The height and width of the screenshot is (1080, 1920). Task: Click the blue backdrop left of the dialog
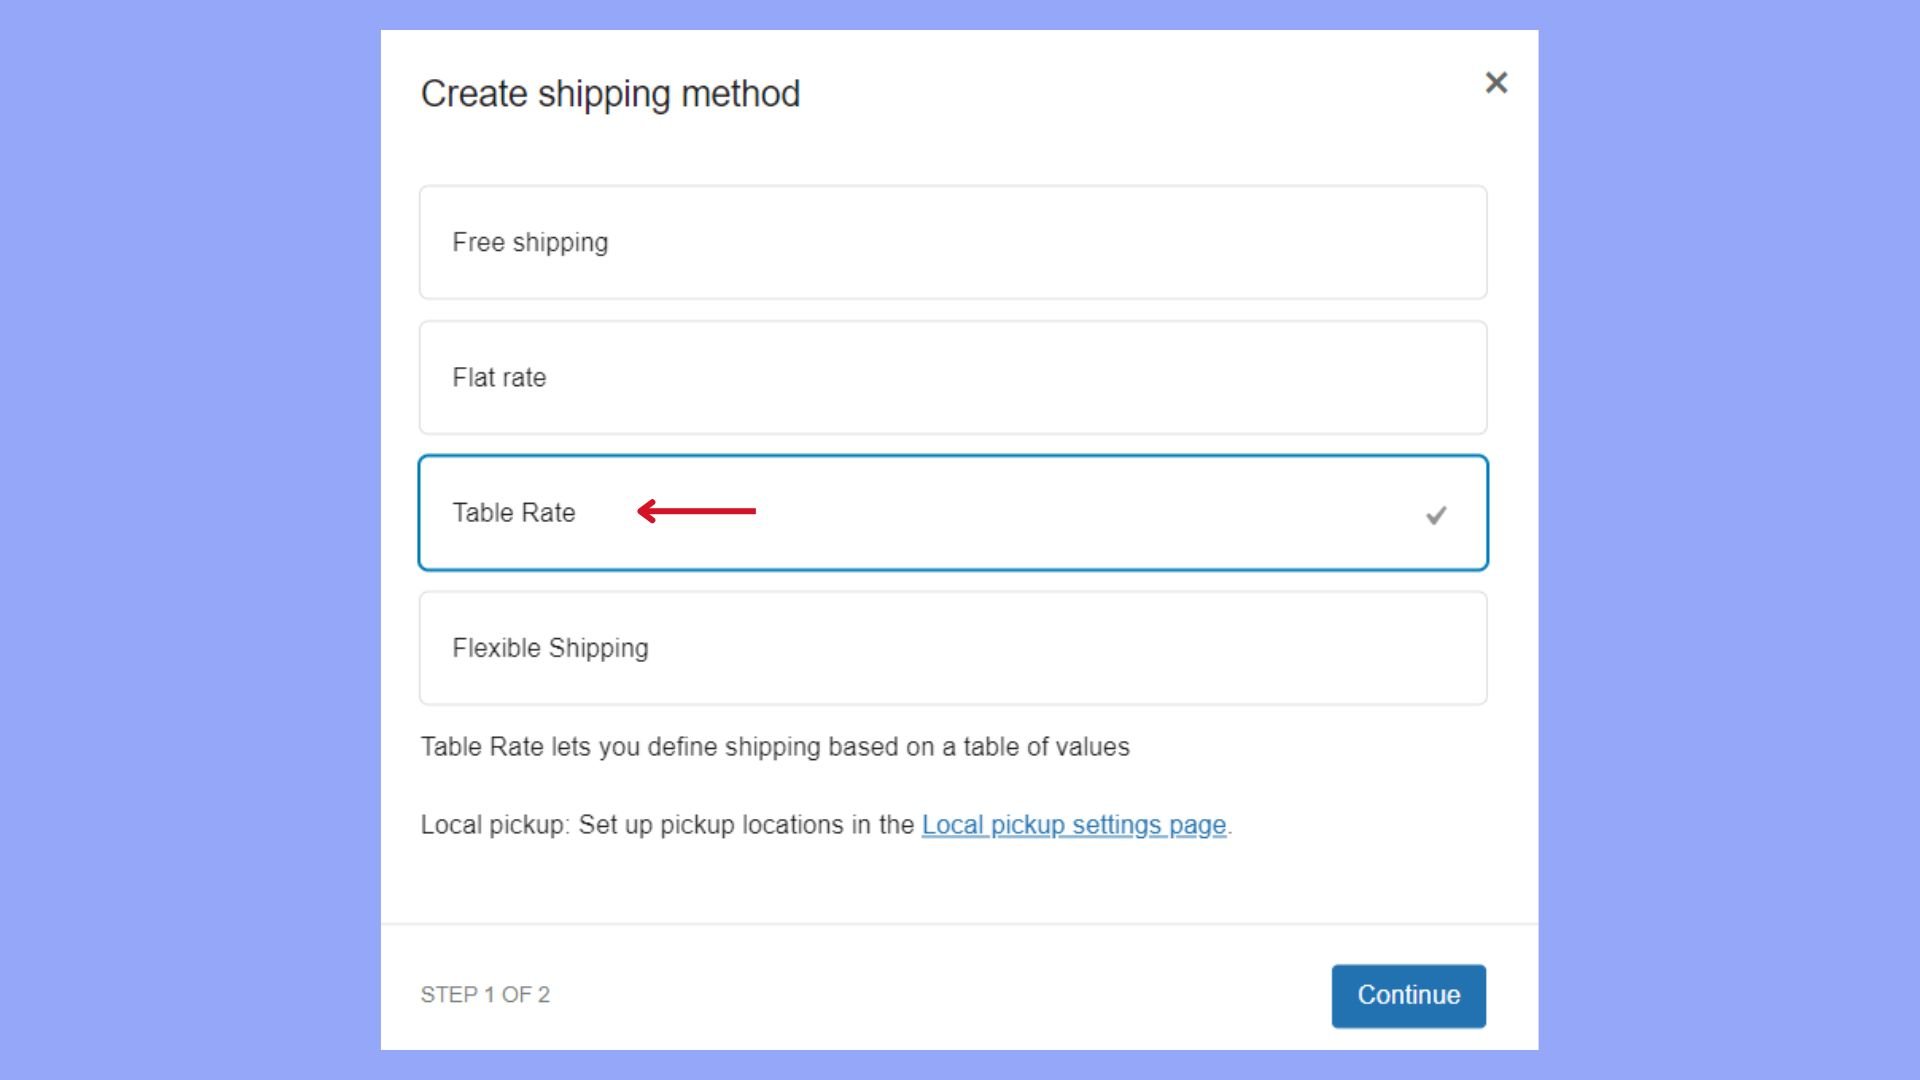tap(190, 540)
